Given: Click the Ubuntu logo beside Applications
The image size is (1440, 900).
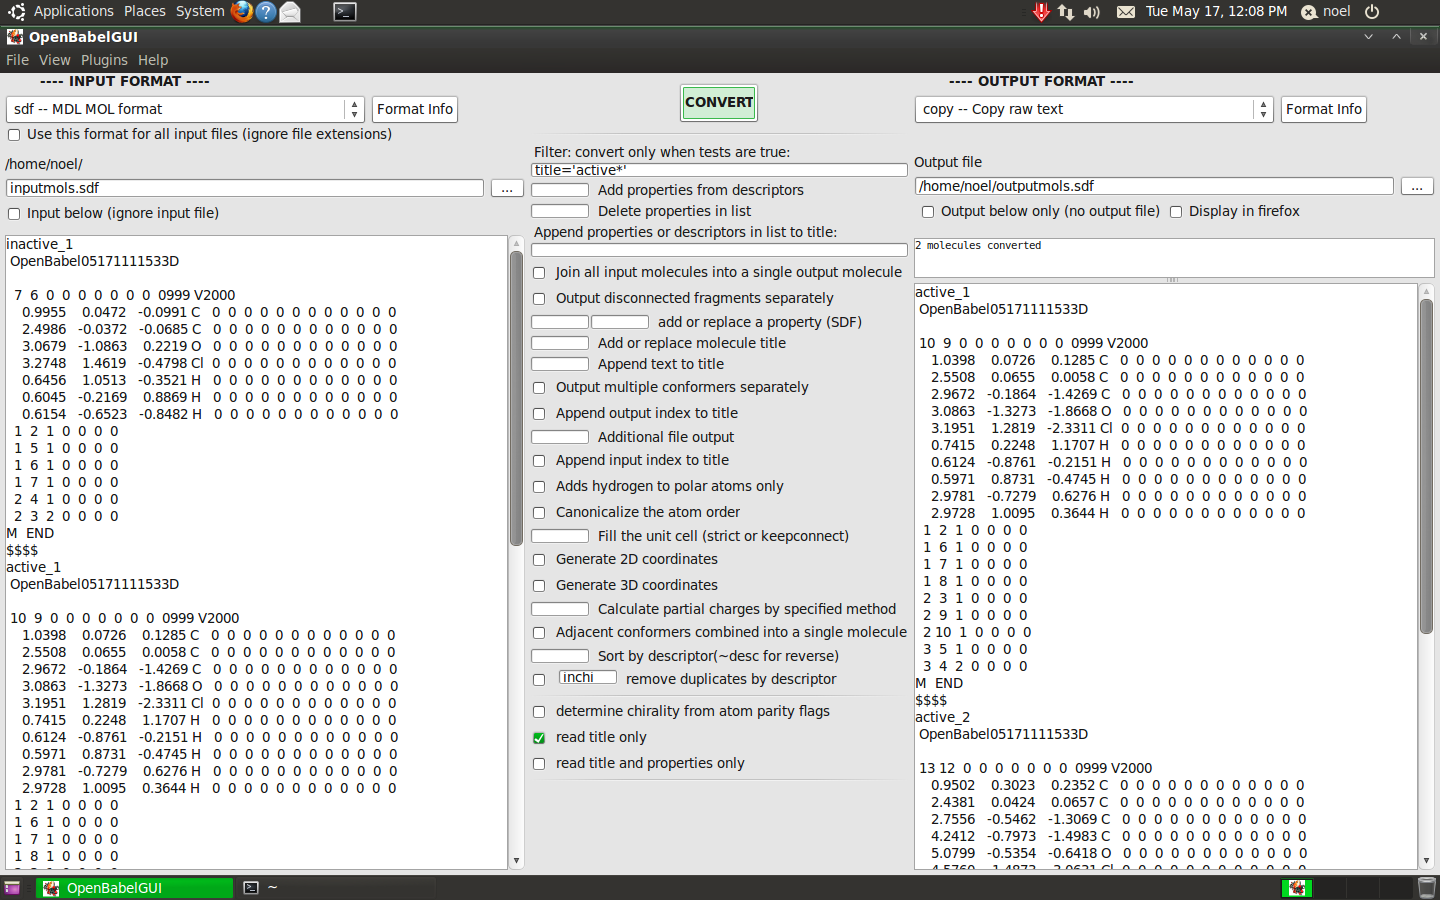Looking at the screenshot, I should pos(16,12).
